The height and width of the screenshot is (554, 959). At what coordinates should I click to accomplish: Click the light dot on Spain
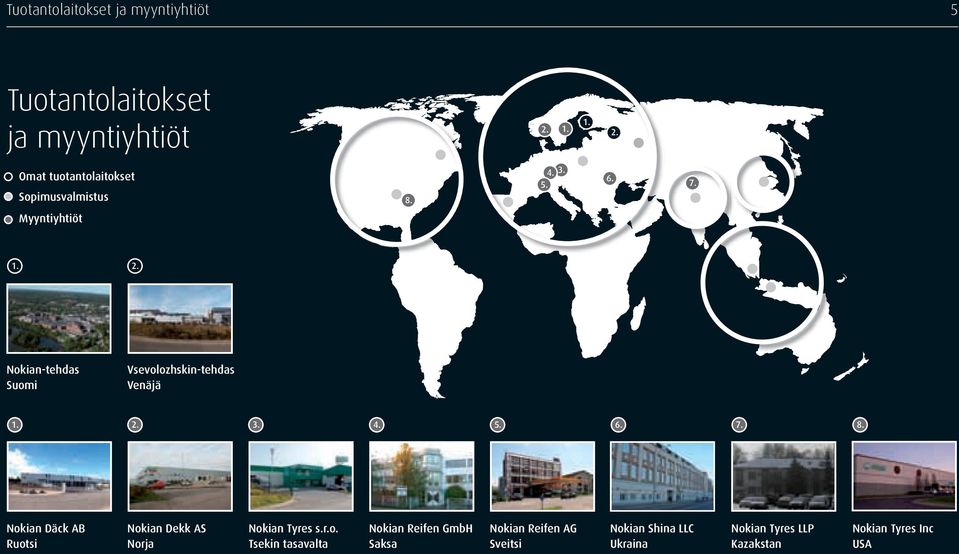pos(508,202)
